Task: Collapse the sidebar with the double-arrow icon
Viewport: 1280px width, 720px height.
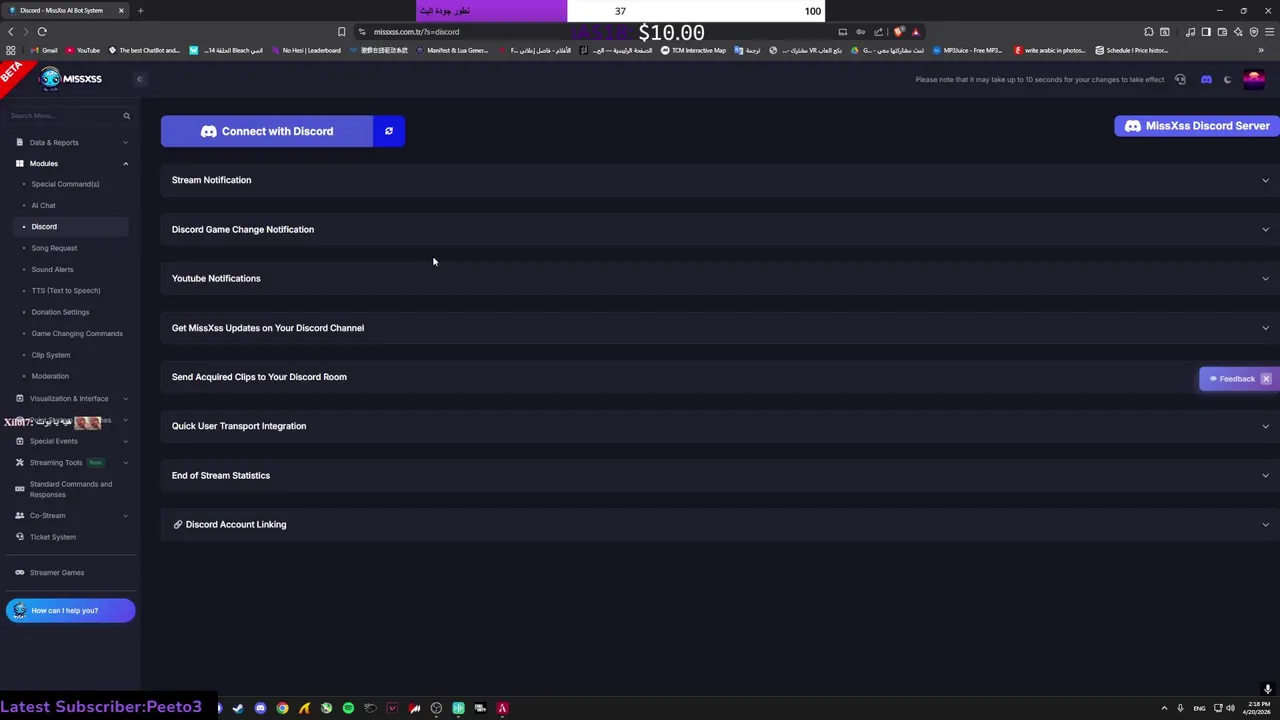Action: coord(140,79)
